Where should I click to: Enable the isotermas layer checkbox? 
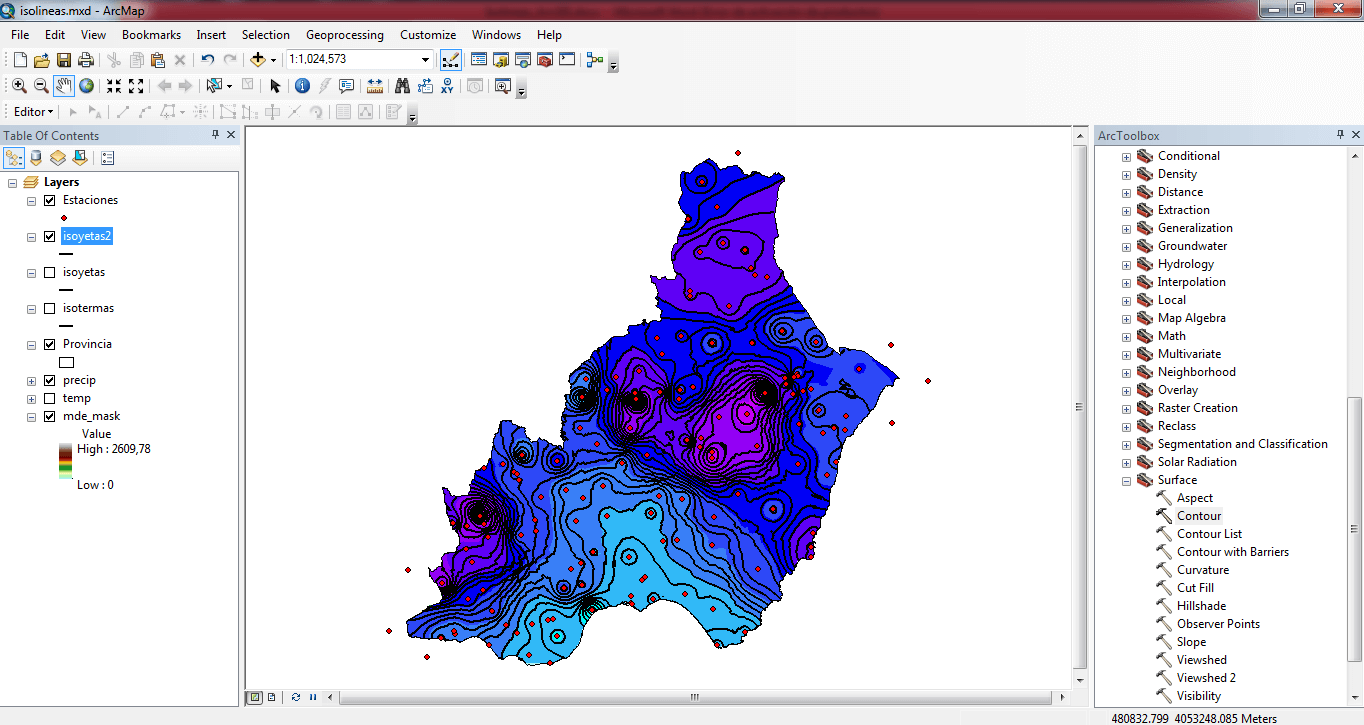tap(49, 308)
